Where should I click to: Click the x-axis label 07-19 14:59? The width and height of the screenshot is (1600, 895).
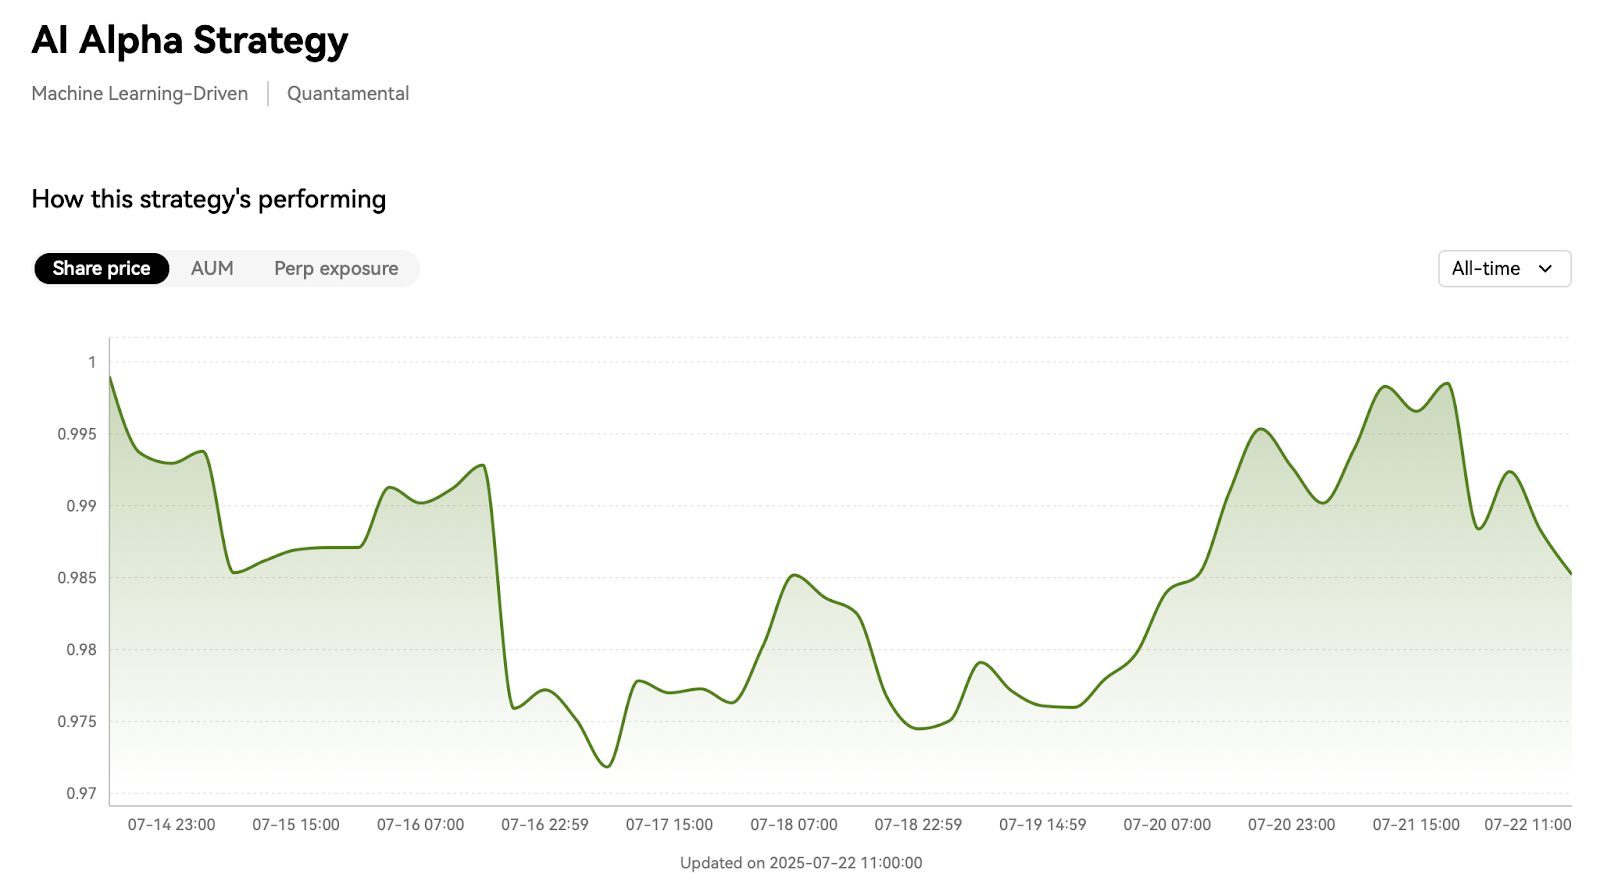point(1043,824)
